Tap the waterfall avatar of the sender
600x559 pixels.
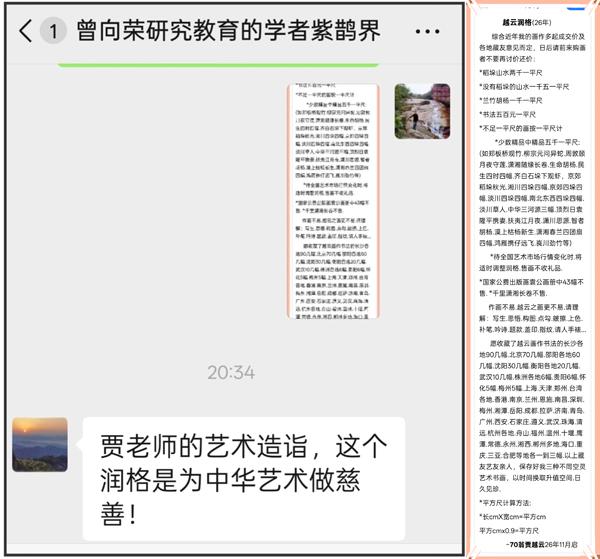(422, 111)
